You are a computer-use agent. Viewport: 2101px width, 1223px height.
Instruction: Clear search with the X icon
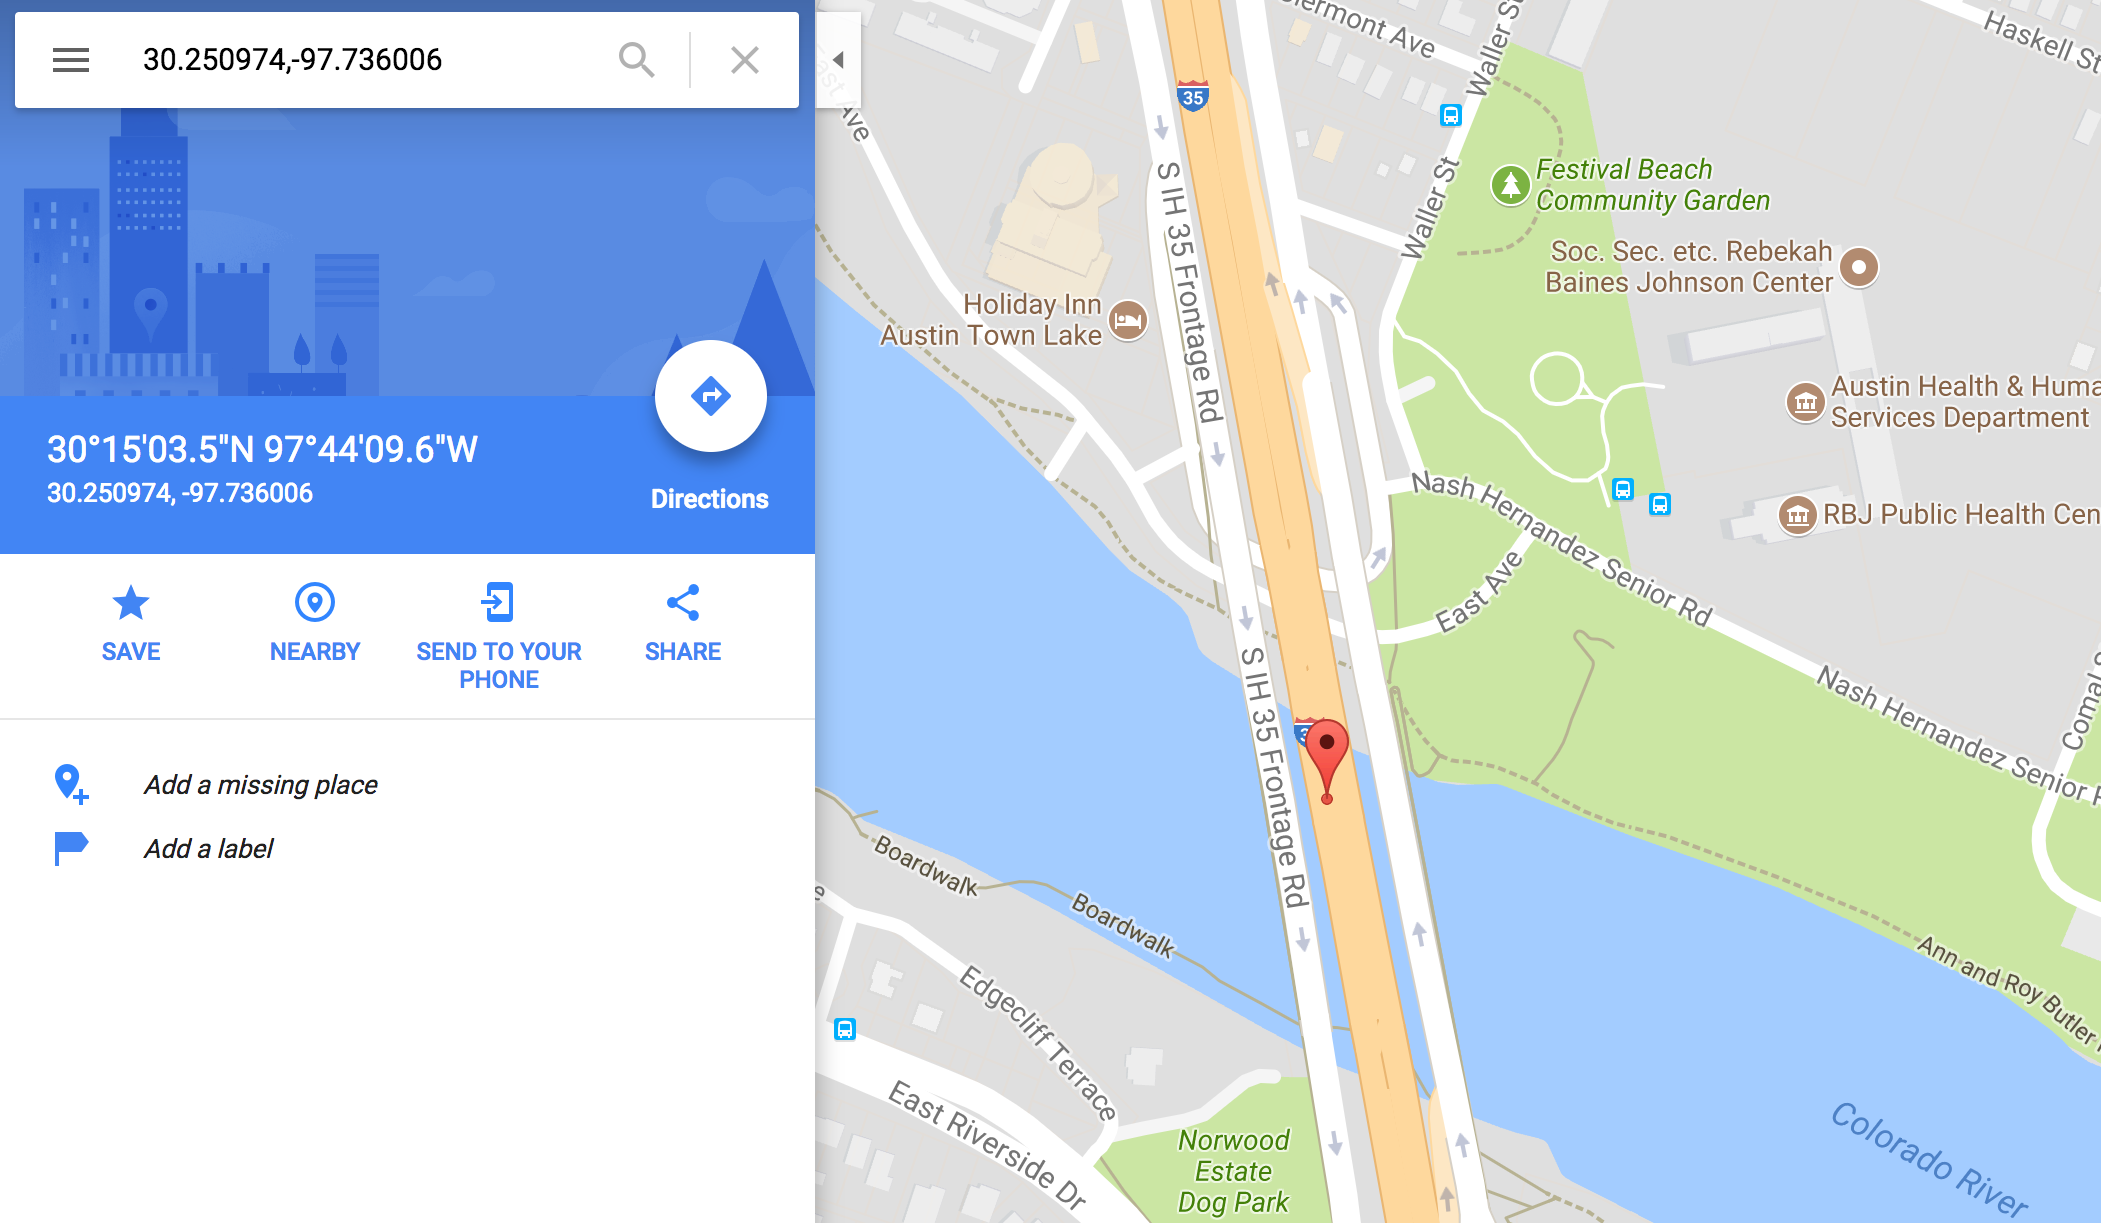pyautogui.click(x=745, y=60)
